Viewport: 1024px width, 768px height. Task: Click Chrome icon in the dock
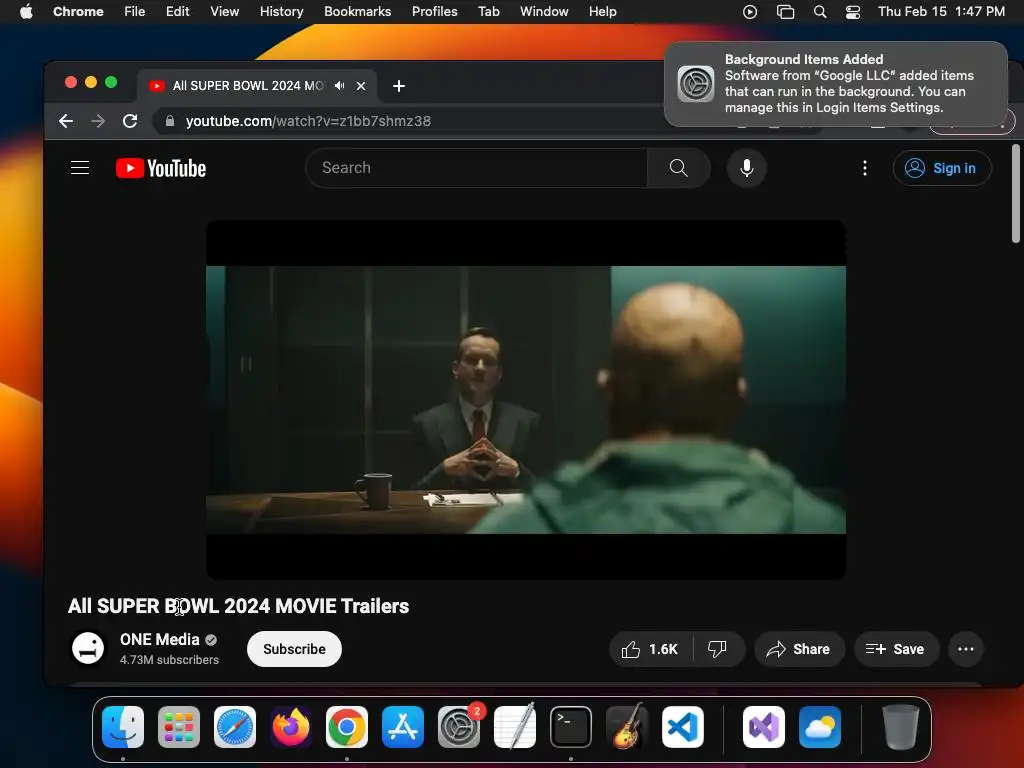point(347,727)
